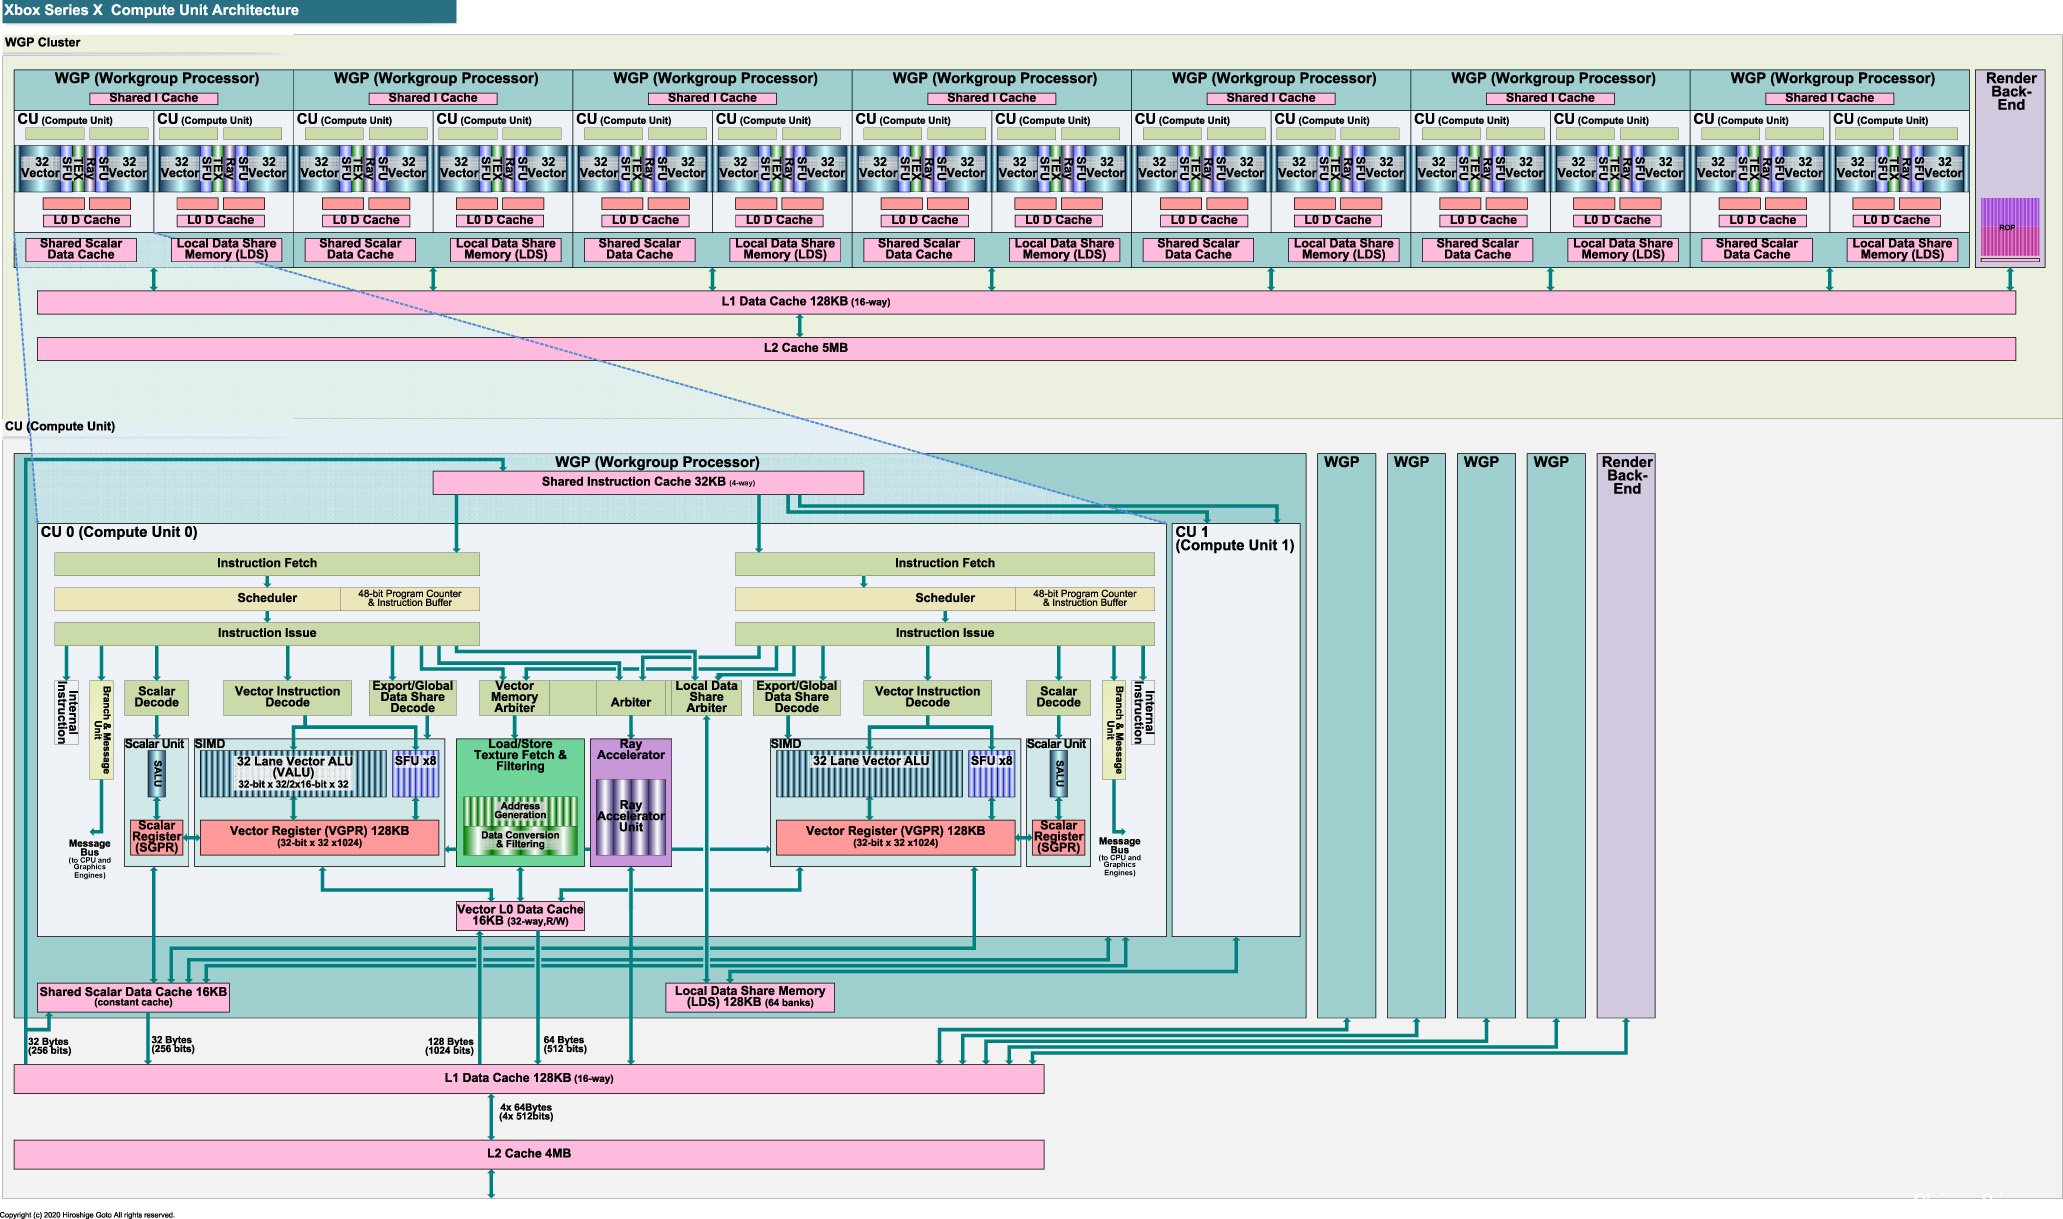Click the '32 Lane Vector ALU (VALU)' block

tap(293, 773)
